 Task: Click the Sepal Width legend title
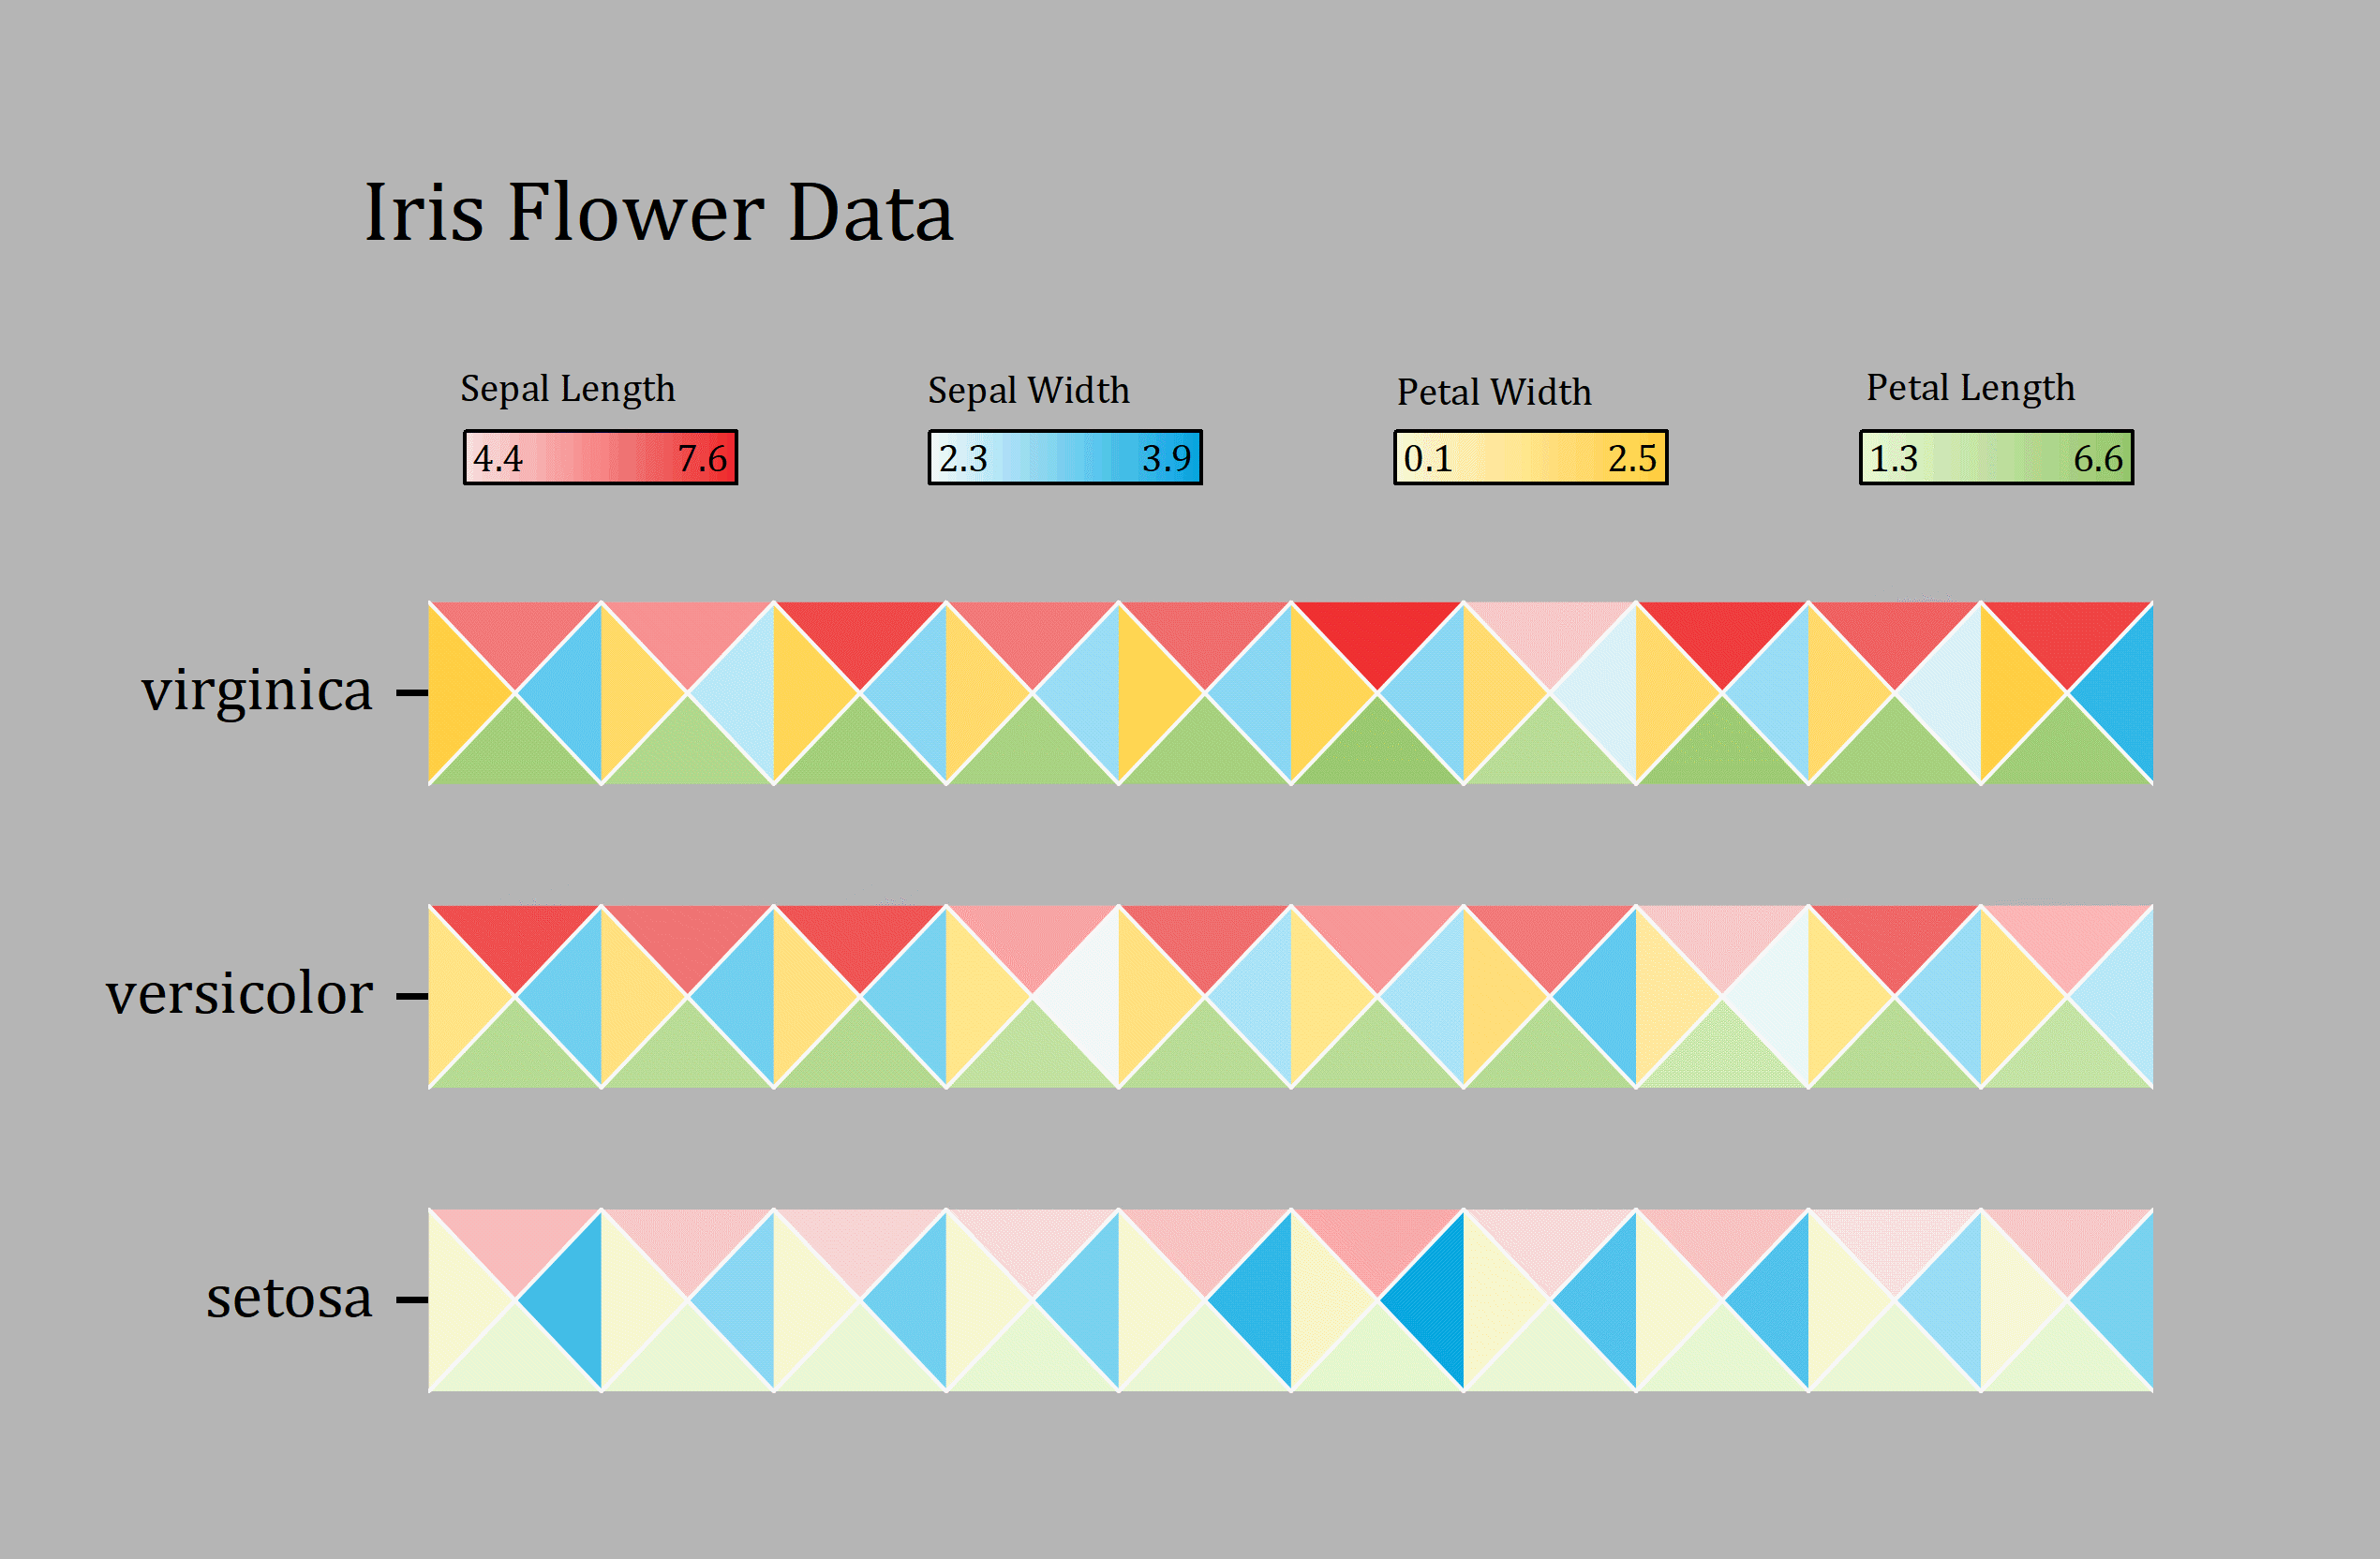[1028, 390]
